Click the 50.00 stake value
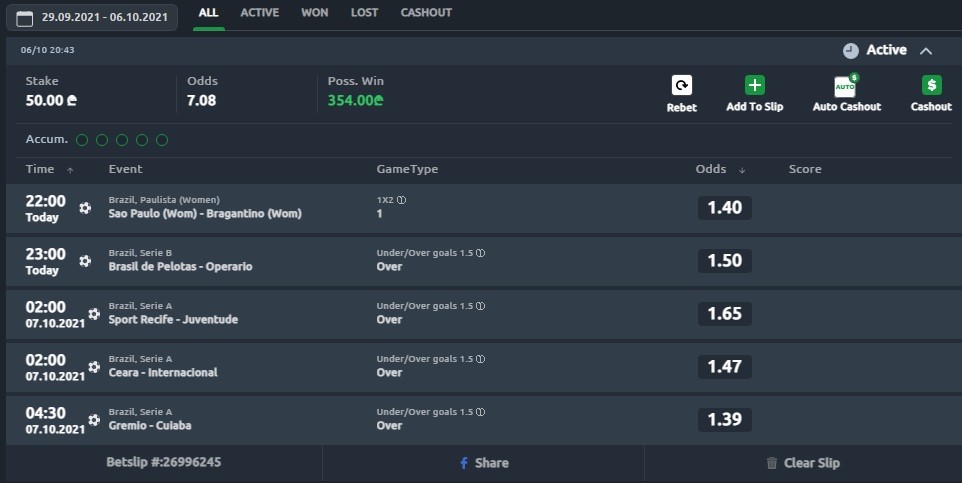Viewport: 962px width, 483px height. click(x=51, y=101)
